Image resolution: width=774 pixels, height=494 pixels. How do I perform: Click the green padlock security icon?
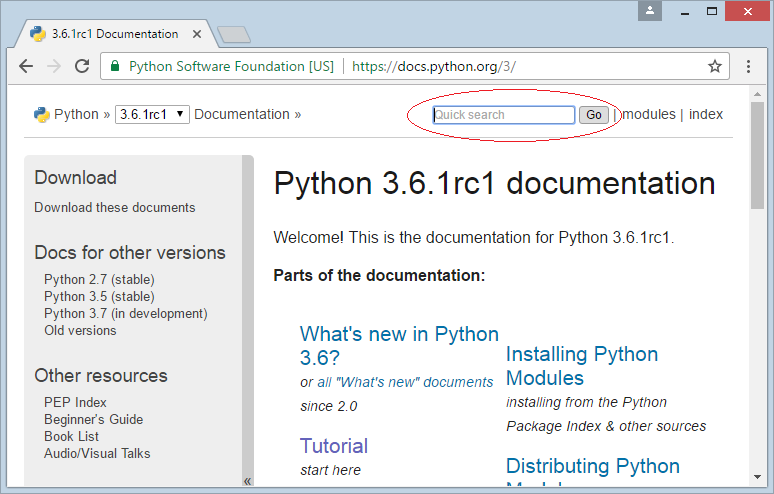point(115,66)
